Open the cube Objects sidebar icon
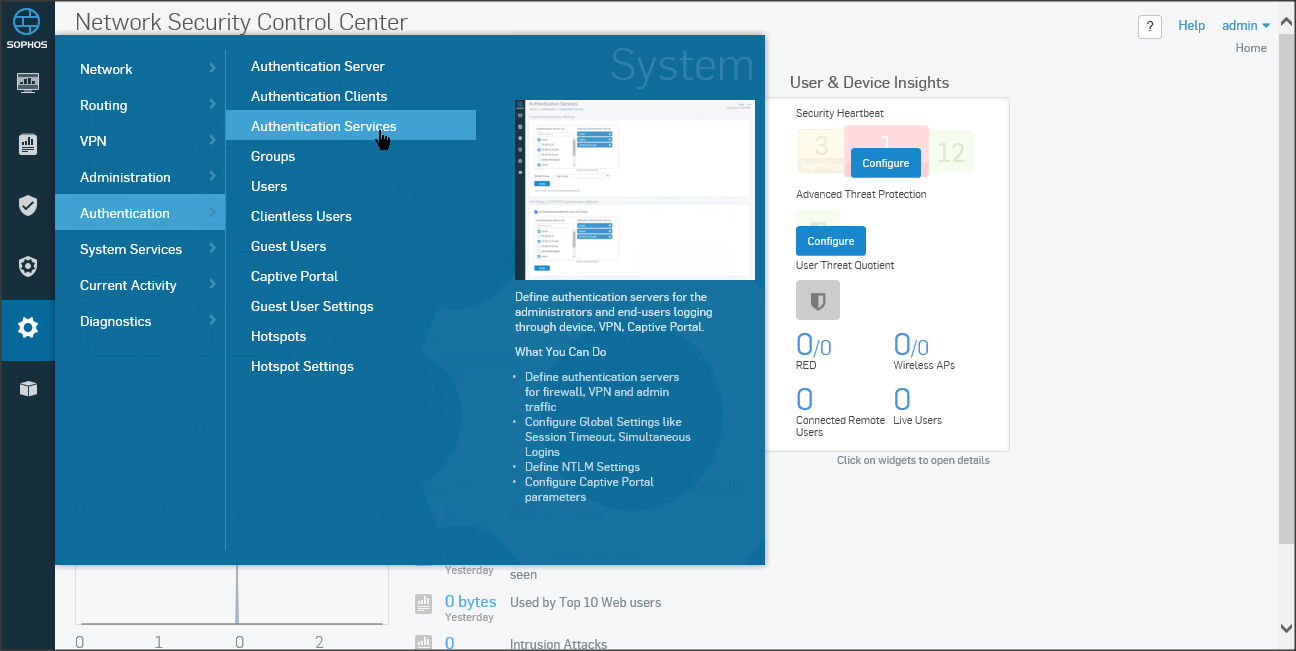Screen dimensions: 1296x651 [28, 389]
